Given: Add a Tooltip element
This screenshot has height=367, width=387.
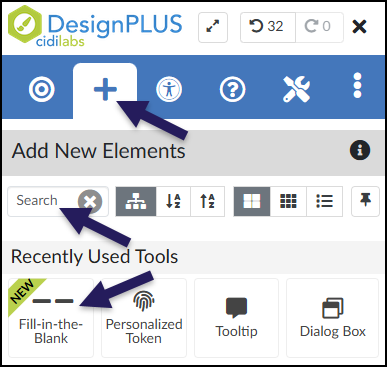Looking at the screenshot, I should pyautogui.click(x=236, y=318).
